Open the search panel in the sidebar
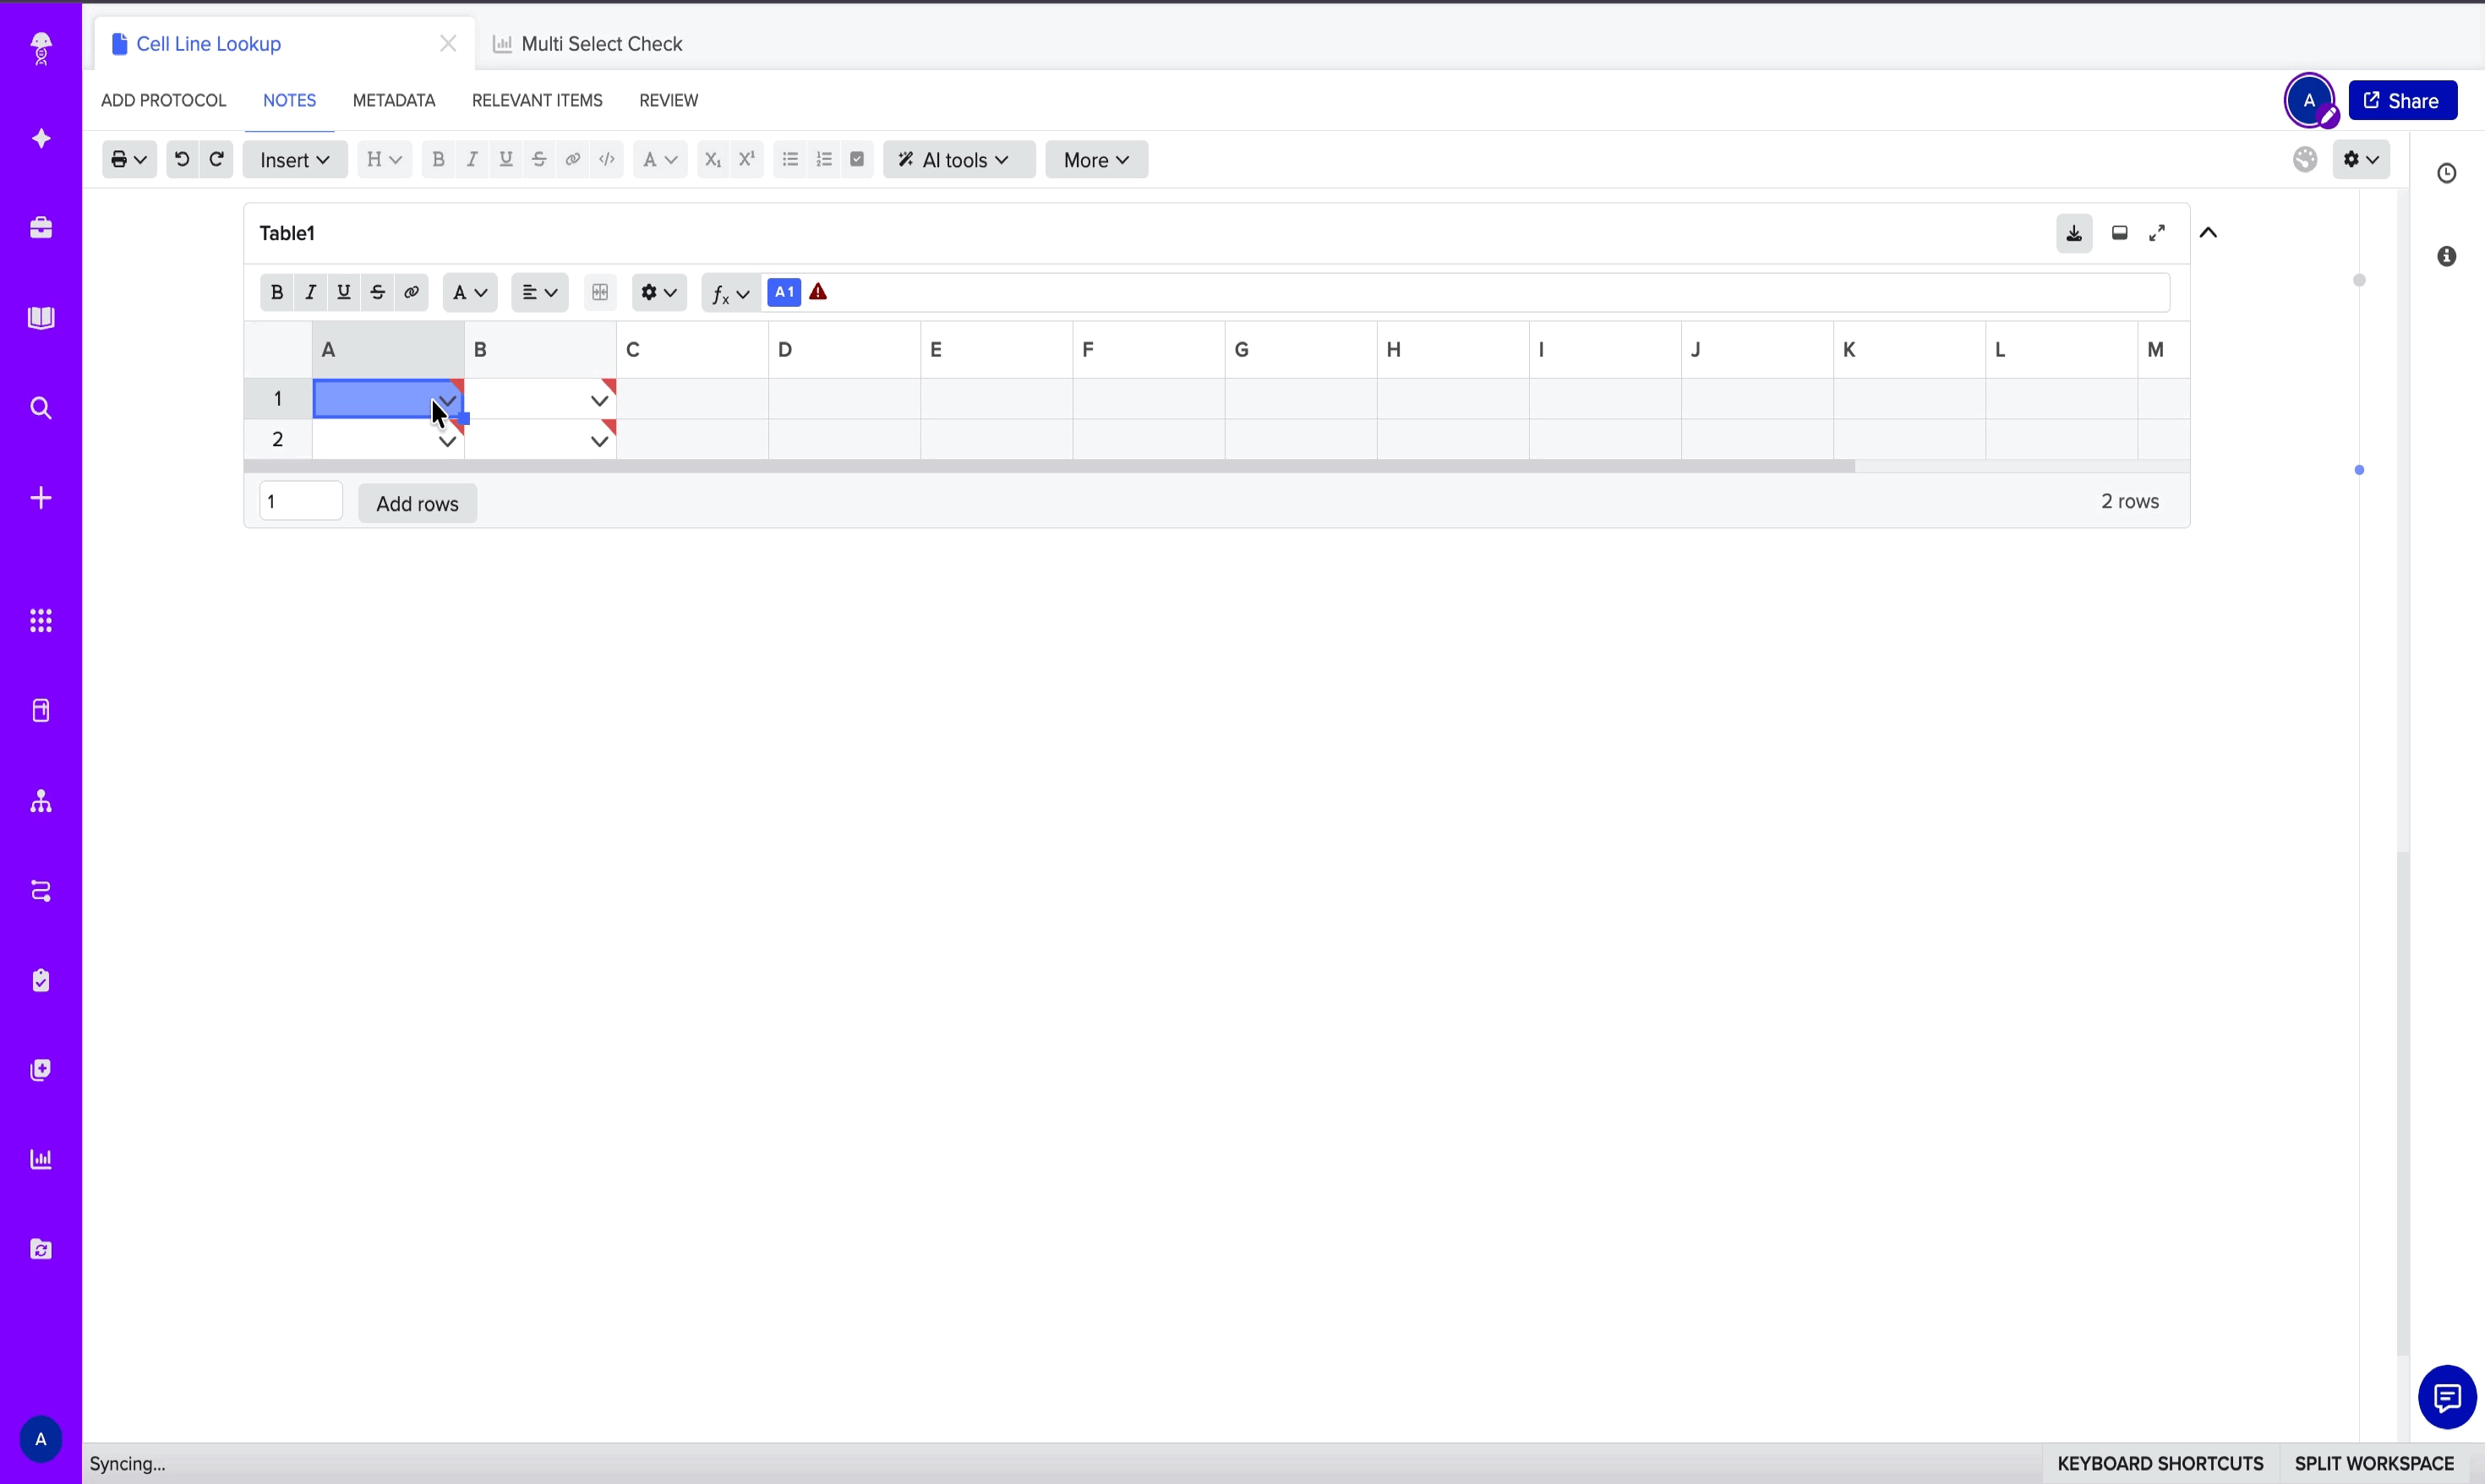This screenshot has height=1484, width=2485. (40, 408)
